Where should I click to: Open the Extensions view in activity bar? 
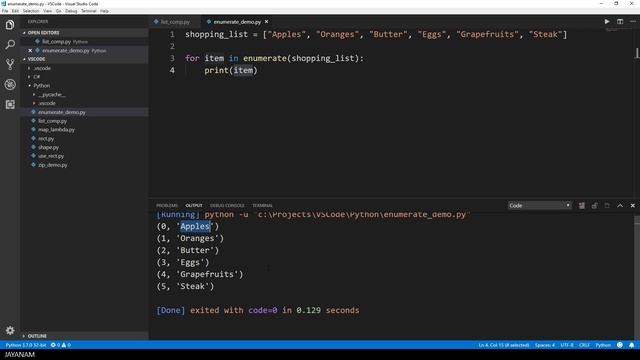point(10,104)
